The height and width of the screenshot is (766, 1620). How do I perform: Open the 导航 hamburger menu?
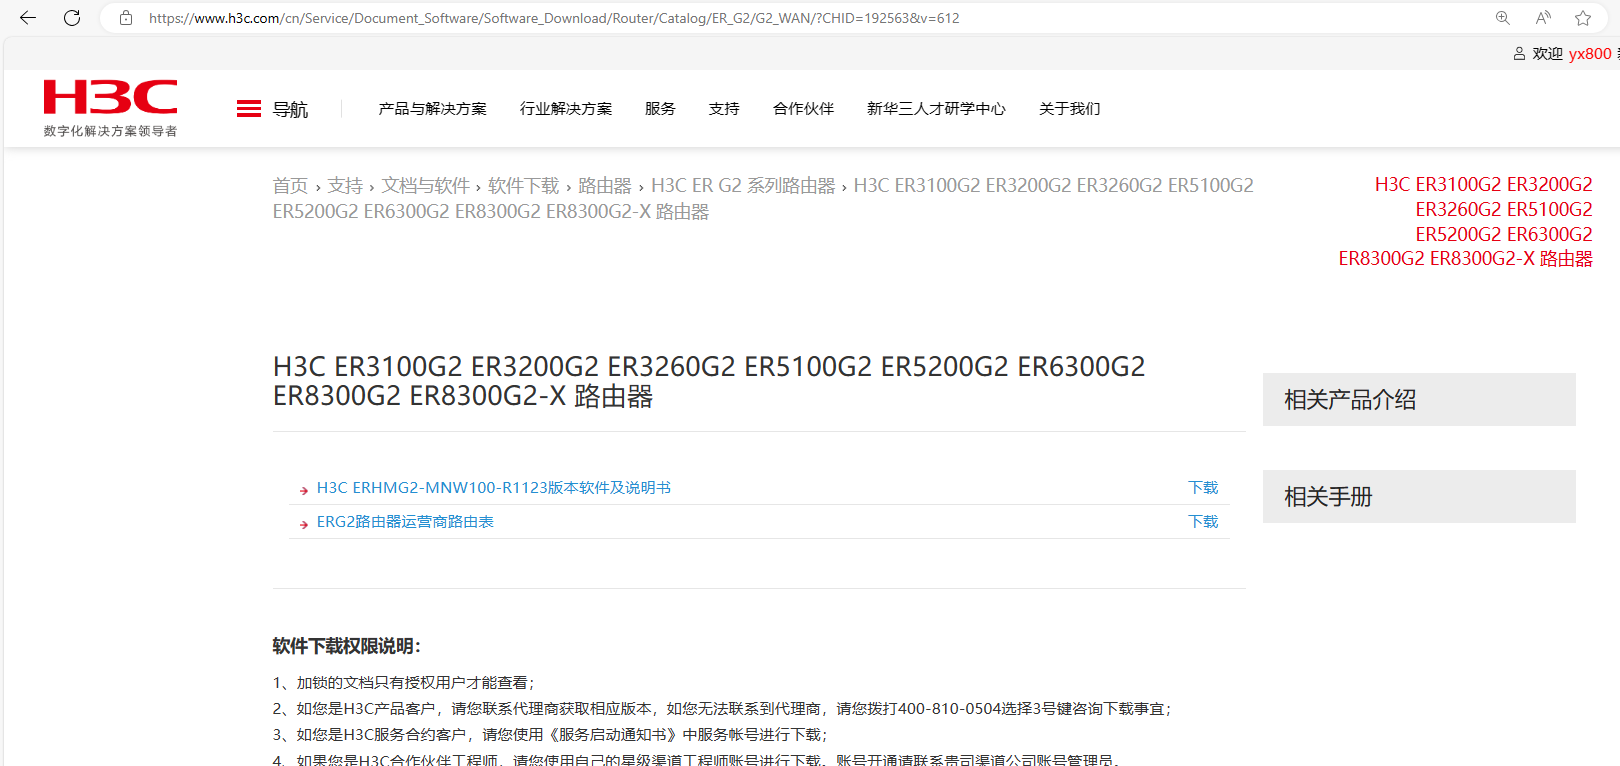(272, 109)
